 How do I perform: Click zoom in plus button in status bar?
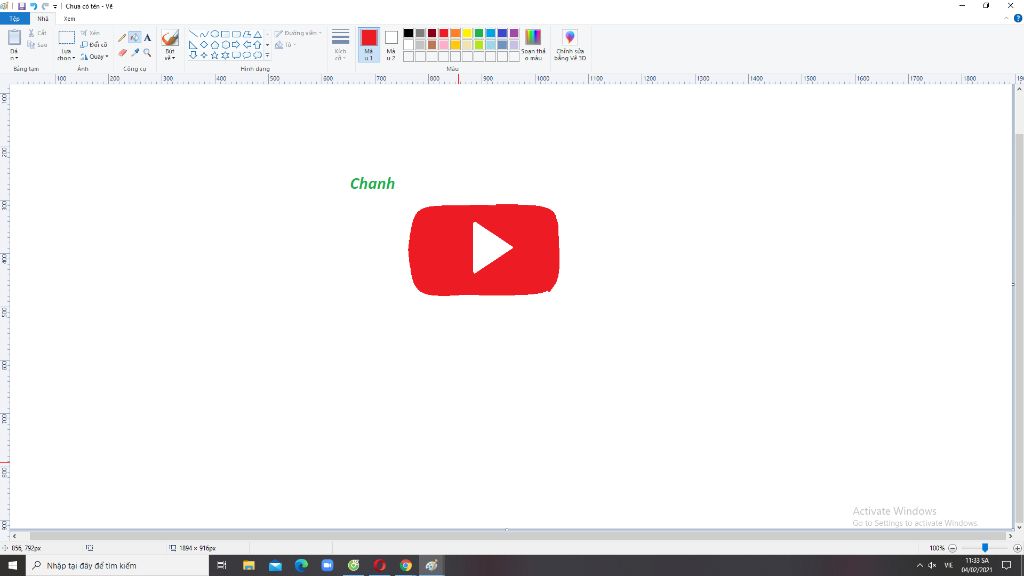click(x=1017, y=548)
